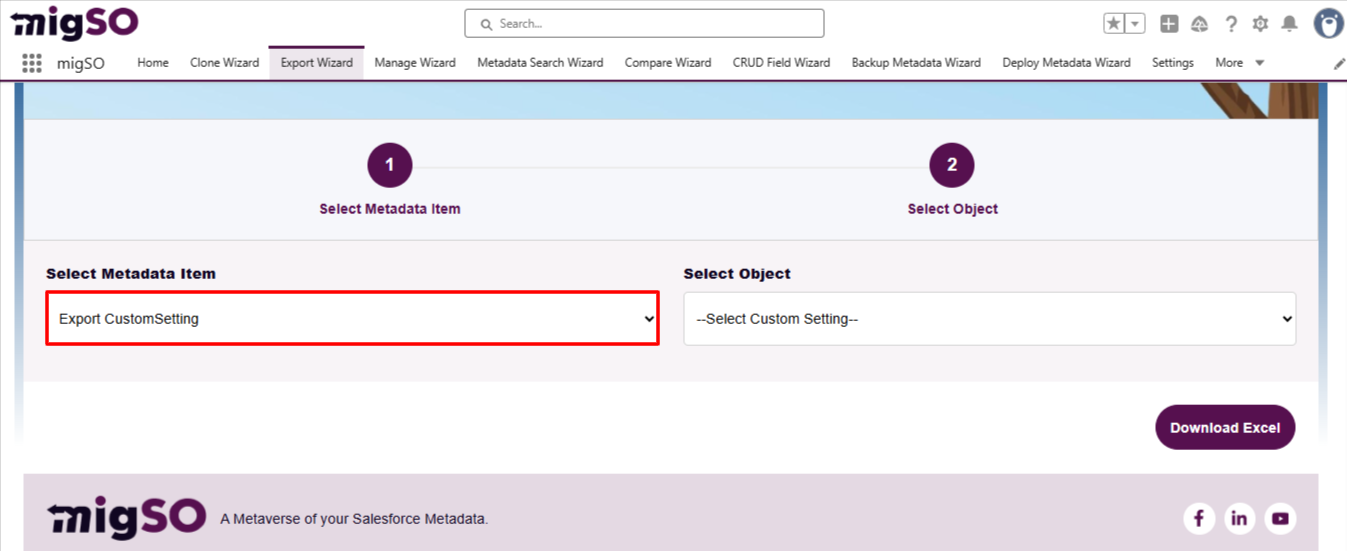This screenshot has width=1347, height=551.
Task: Open the YouTube link in the footer
Action: point(1280,518)
